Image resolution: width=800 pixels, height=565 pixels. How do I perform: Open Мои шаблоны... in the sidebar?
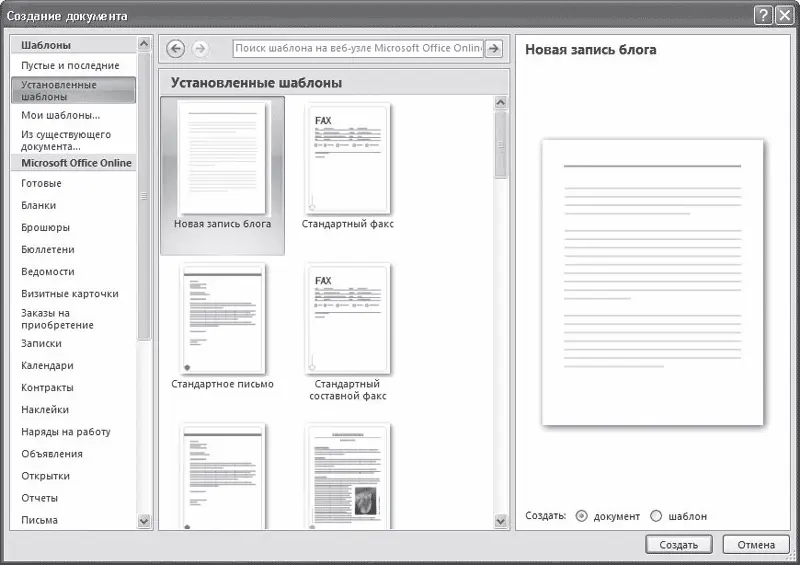[x=60, y=115]
